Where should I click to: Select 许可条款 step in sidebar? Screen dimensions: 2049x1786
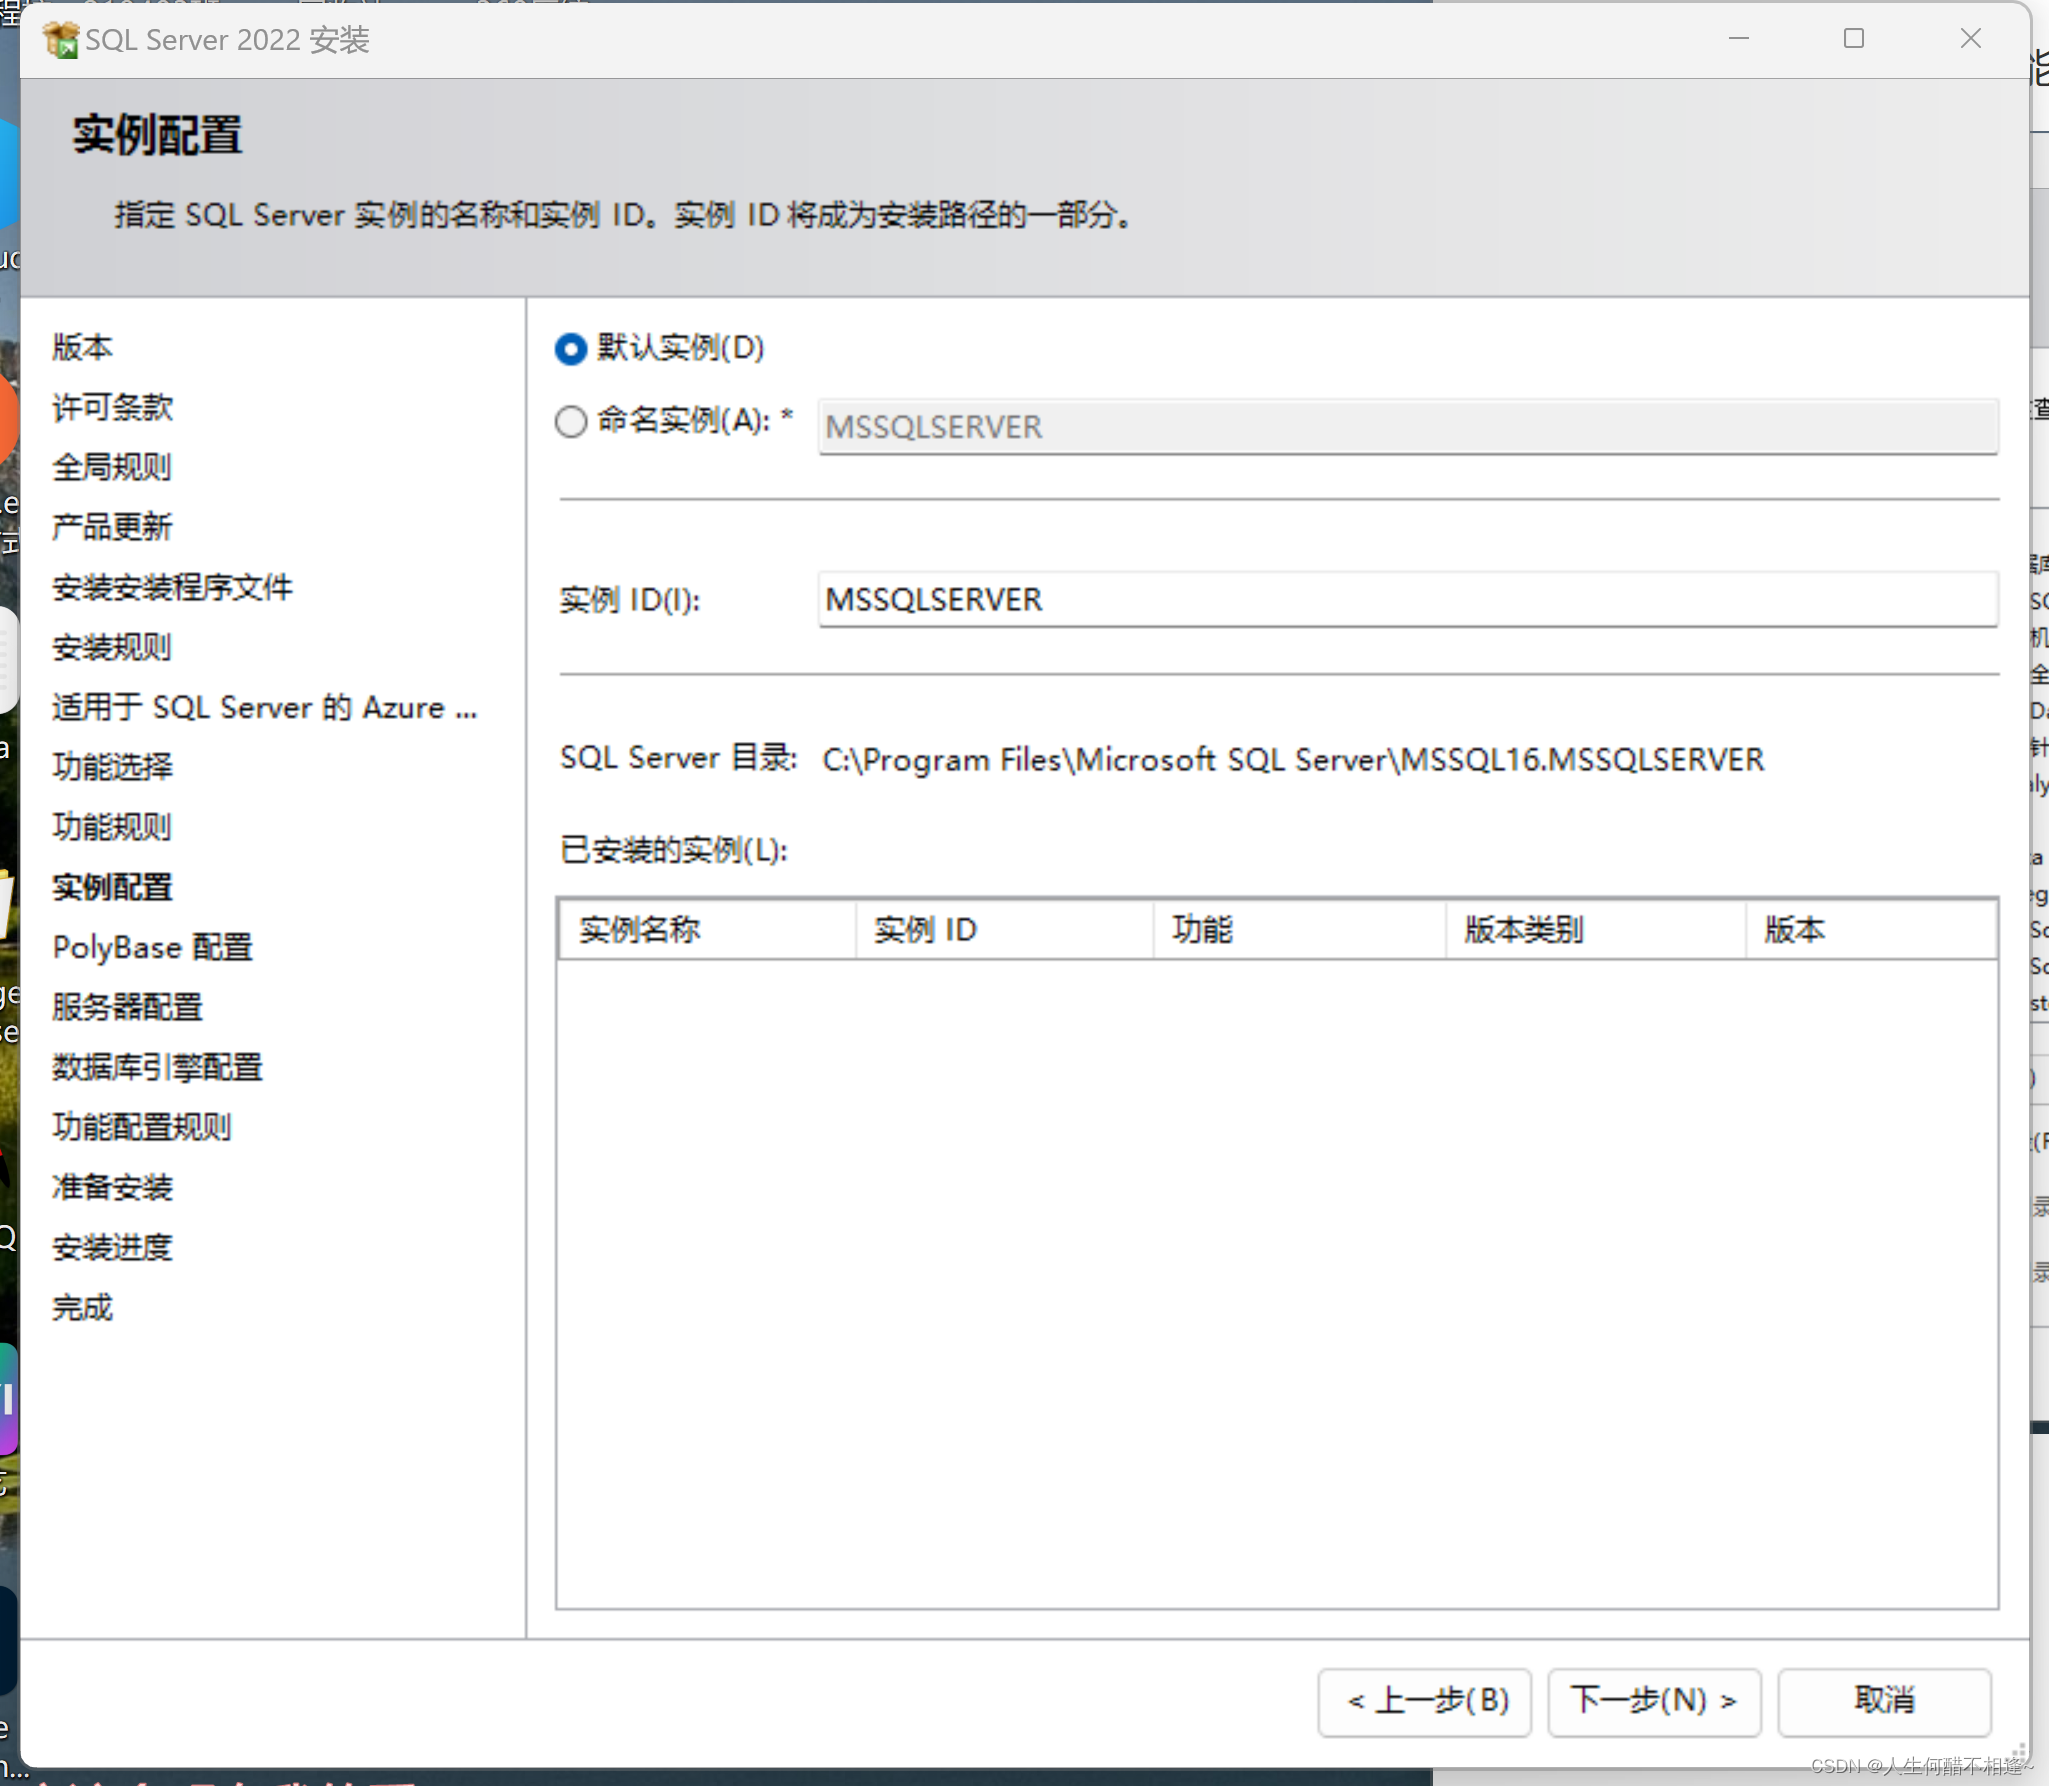[113, 407]
